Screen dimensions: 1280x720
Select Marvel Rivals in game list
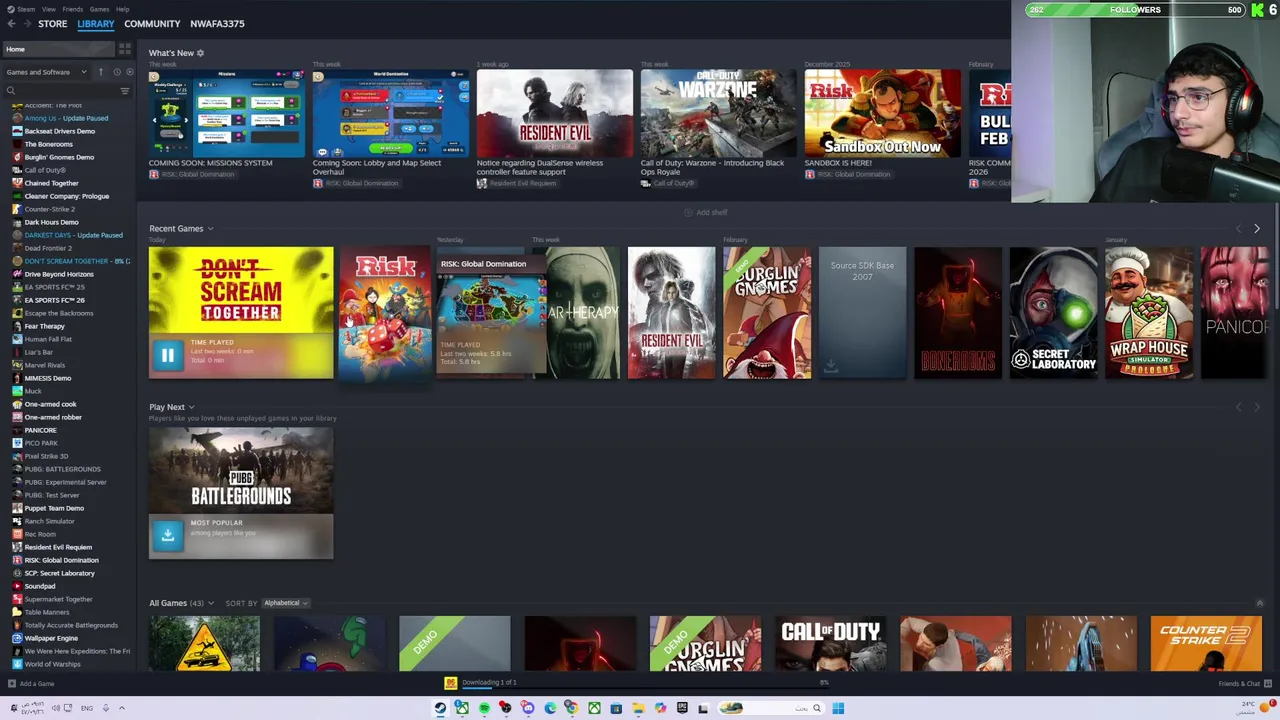[x=44, y=365]
